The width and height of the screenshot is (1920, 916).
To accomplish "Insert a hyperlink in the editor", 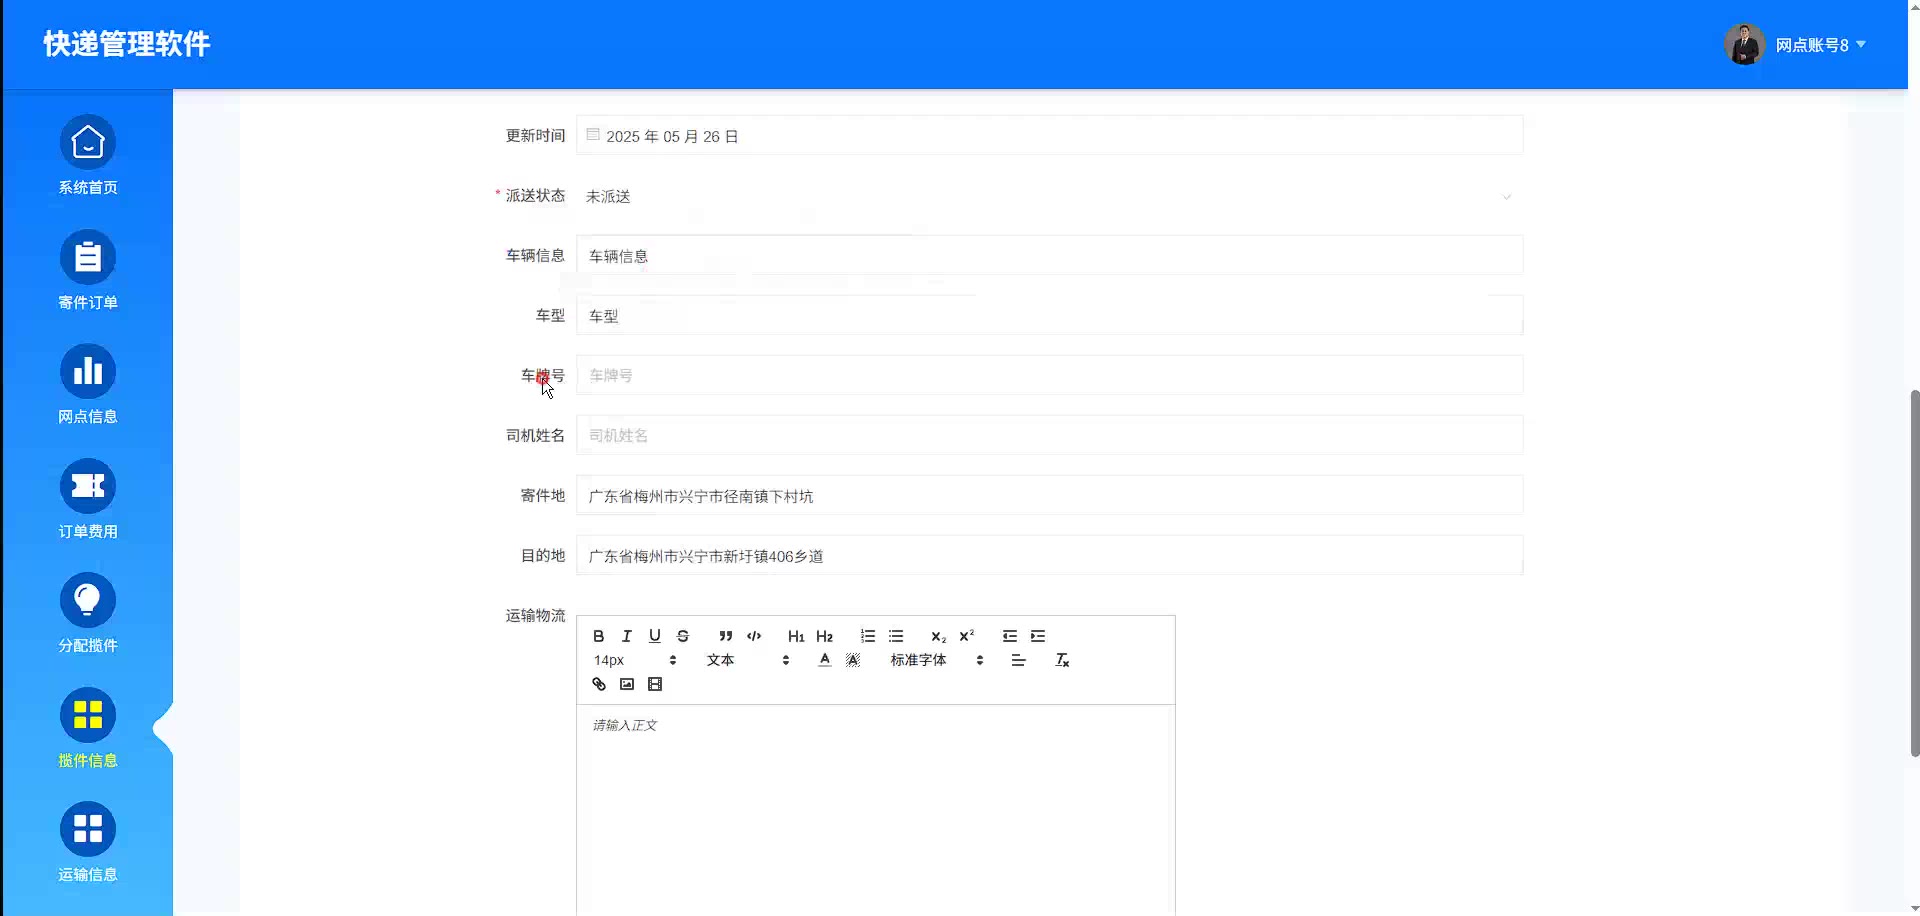I will point(598,684).
